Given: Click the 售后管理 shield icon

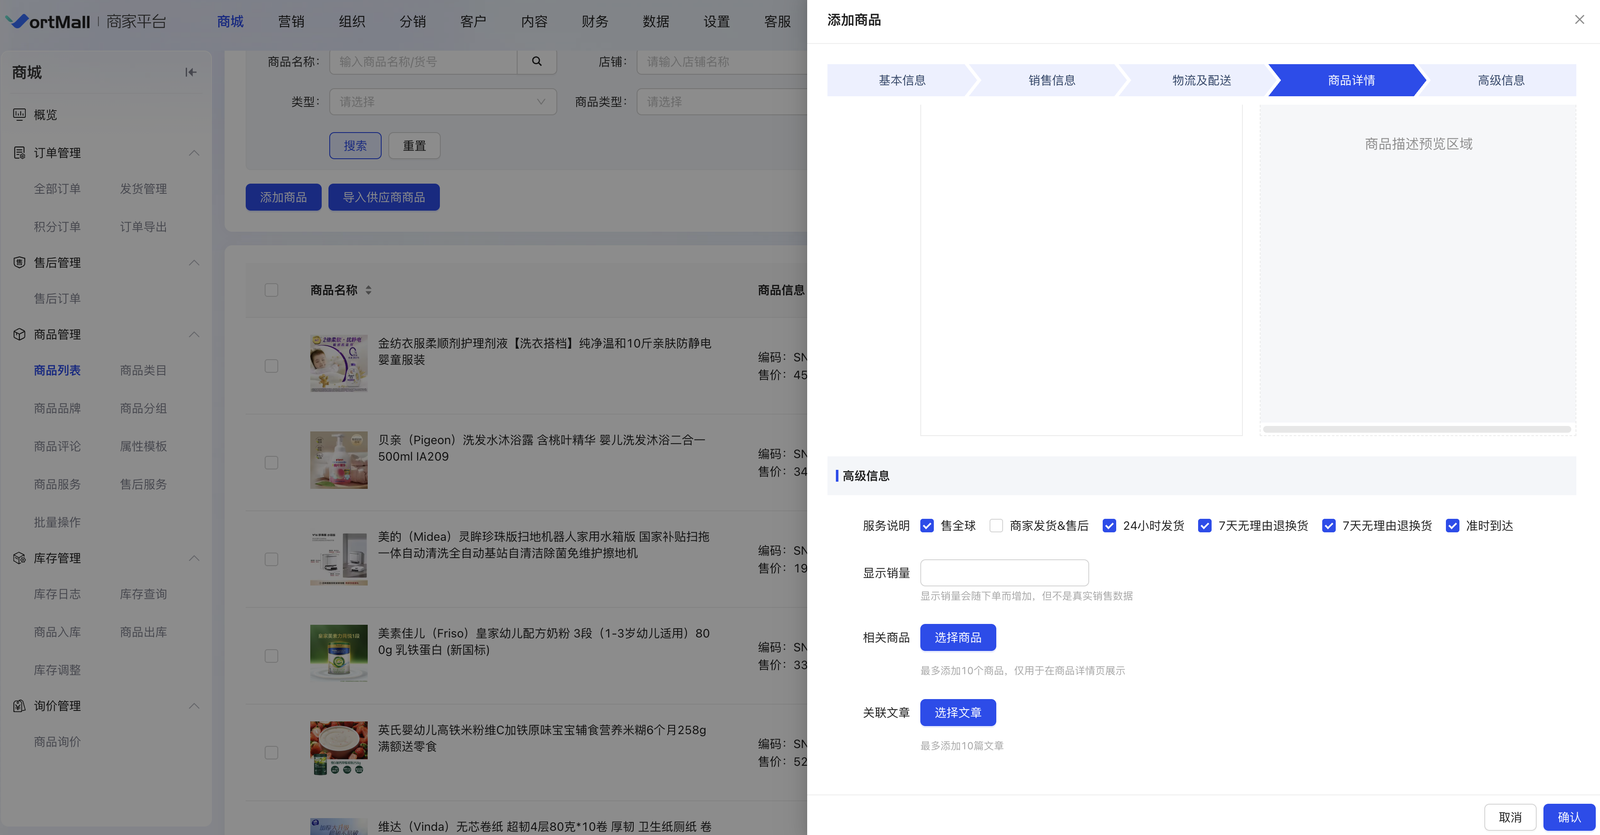Looking at the screenshot, I should click(19, 263).
